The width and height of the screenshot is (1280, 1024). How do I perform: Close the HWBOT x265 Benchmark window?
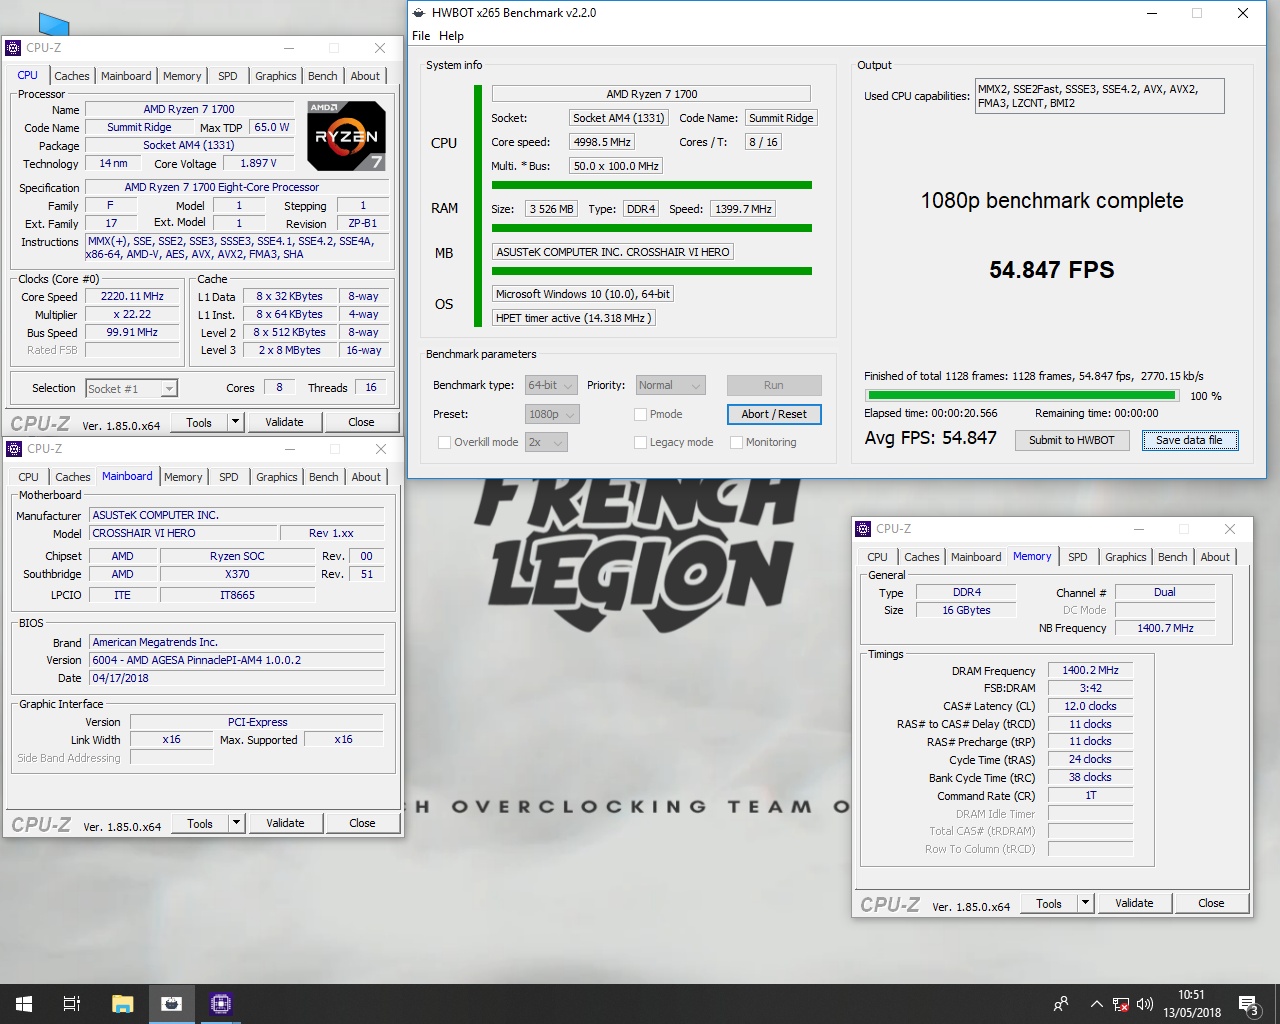coord(1243,13)
